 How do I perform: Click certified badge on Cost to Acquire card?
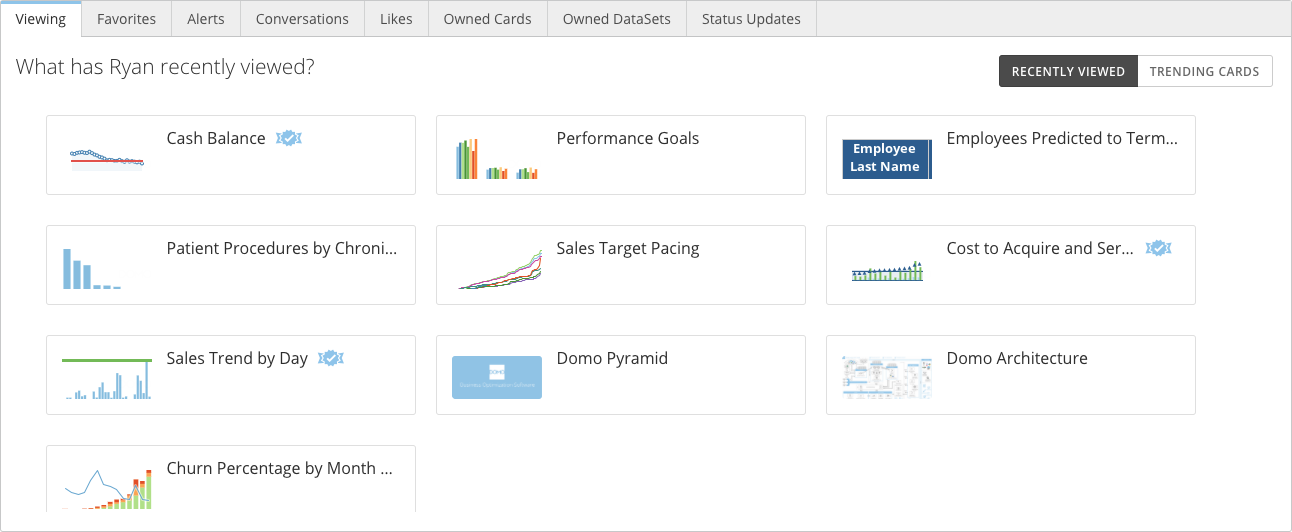point(1158,248)
